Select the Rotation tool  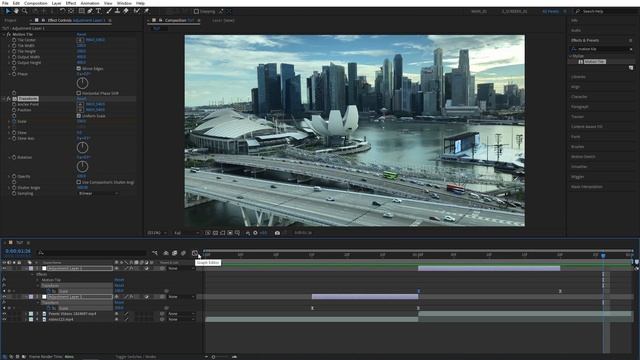[x=62, y=11]
